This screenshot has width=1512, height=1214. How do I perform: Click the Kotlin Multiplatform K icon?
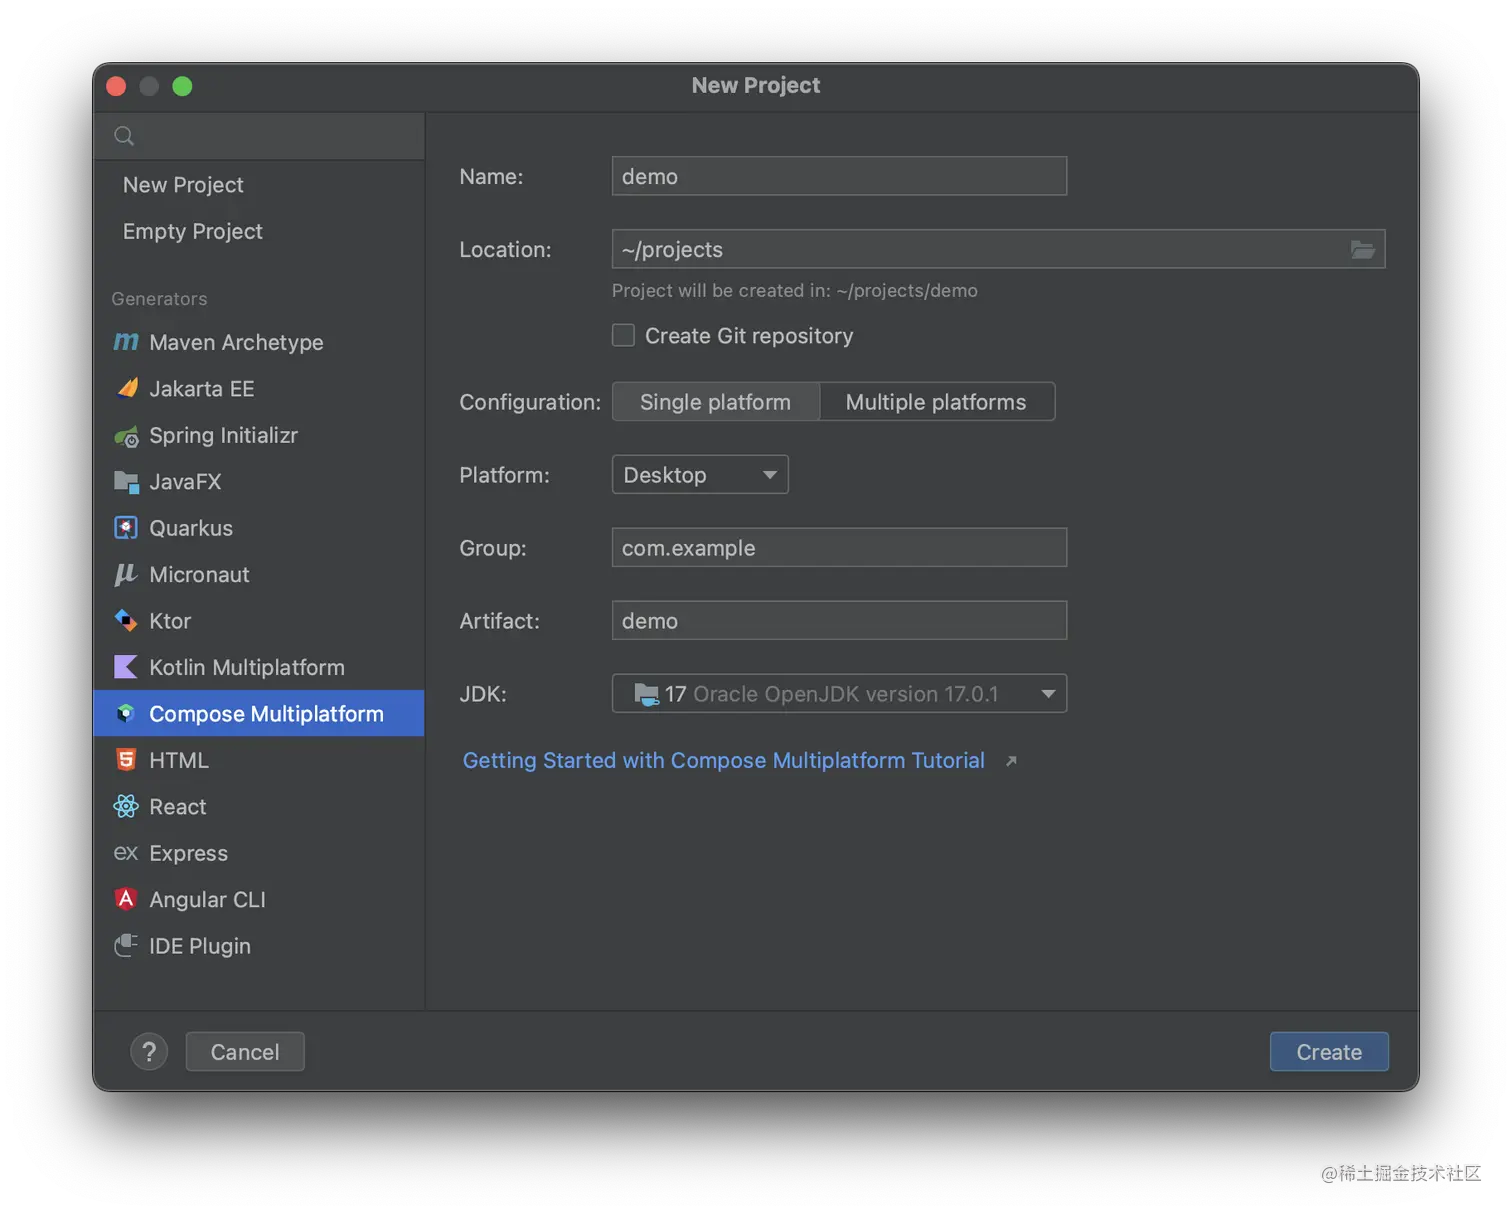coord(126,667)
